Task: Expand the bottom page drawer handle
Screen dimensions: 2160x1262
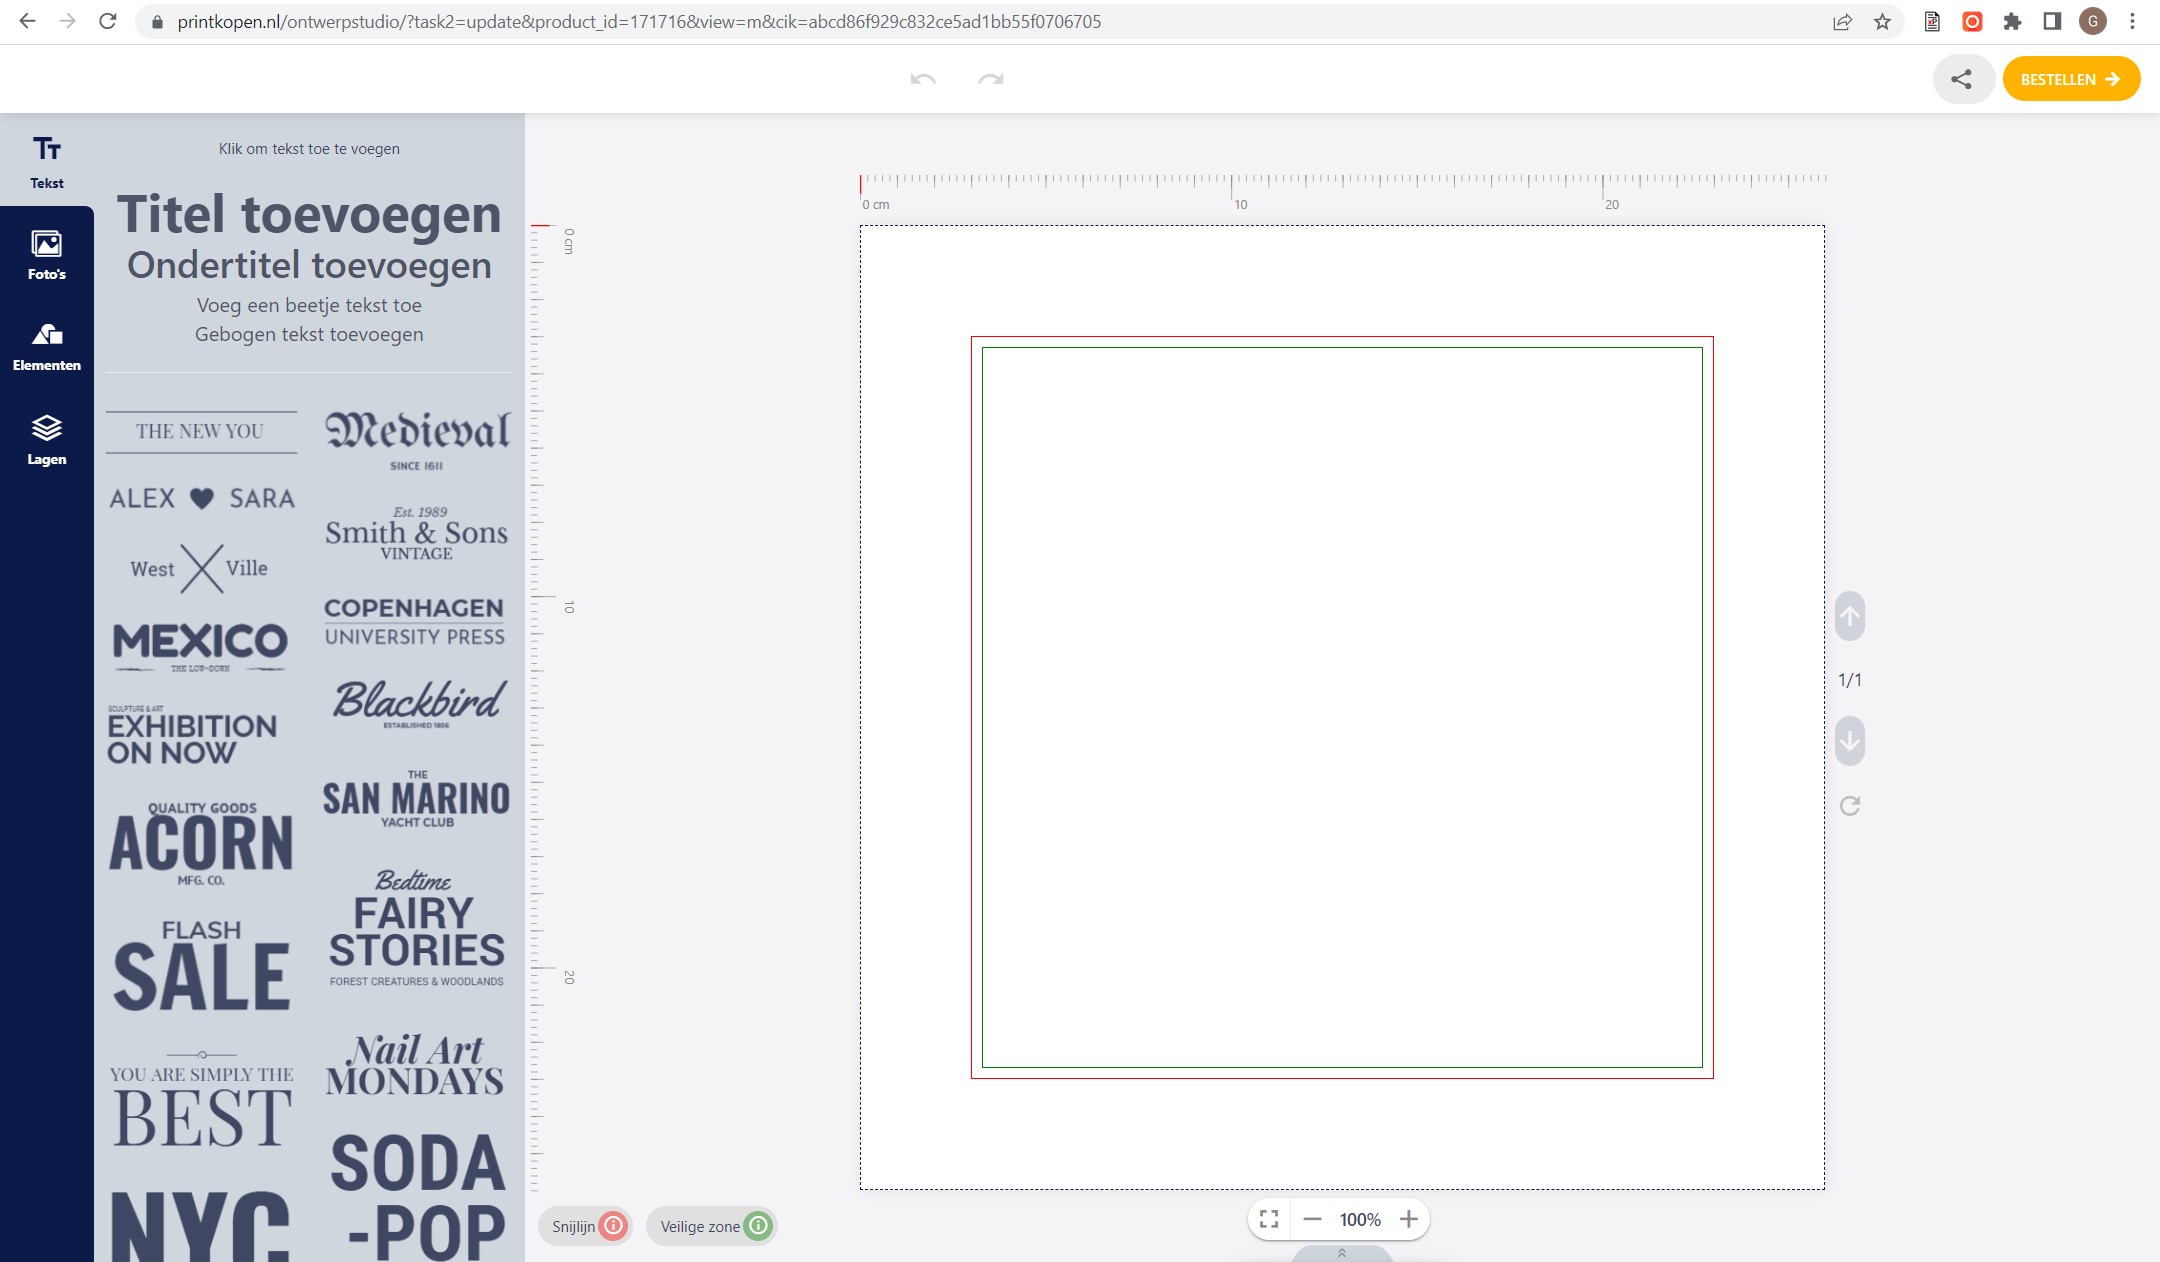Action: point(1342,1253)
